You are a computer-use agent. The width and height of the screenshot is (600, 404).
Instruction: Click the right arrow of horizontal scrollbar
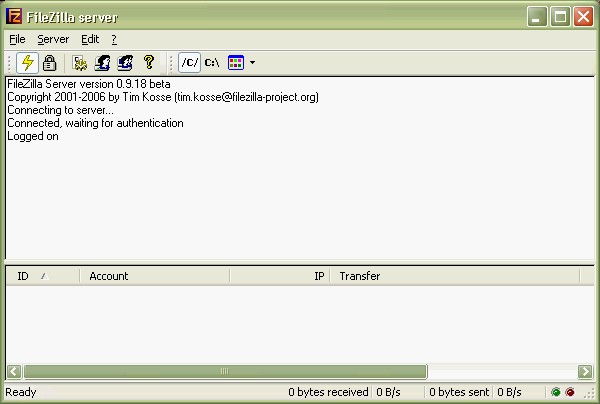pyautogui.click(x=586, y=371)
